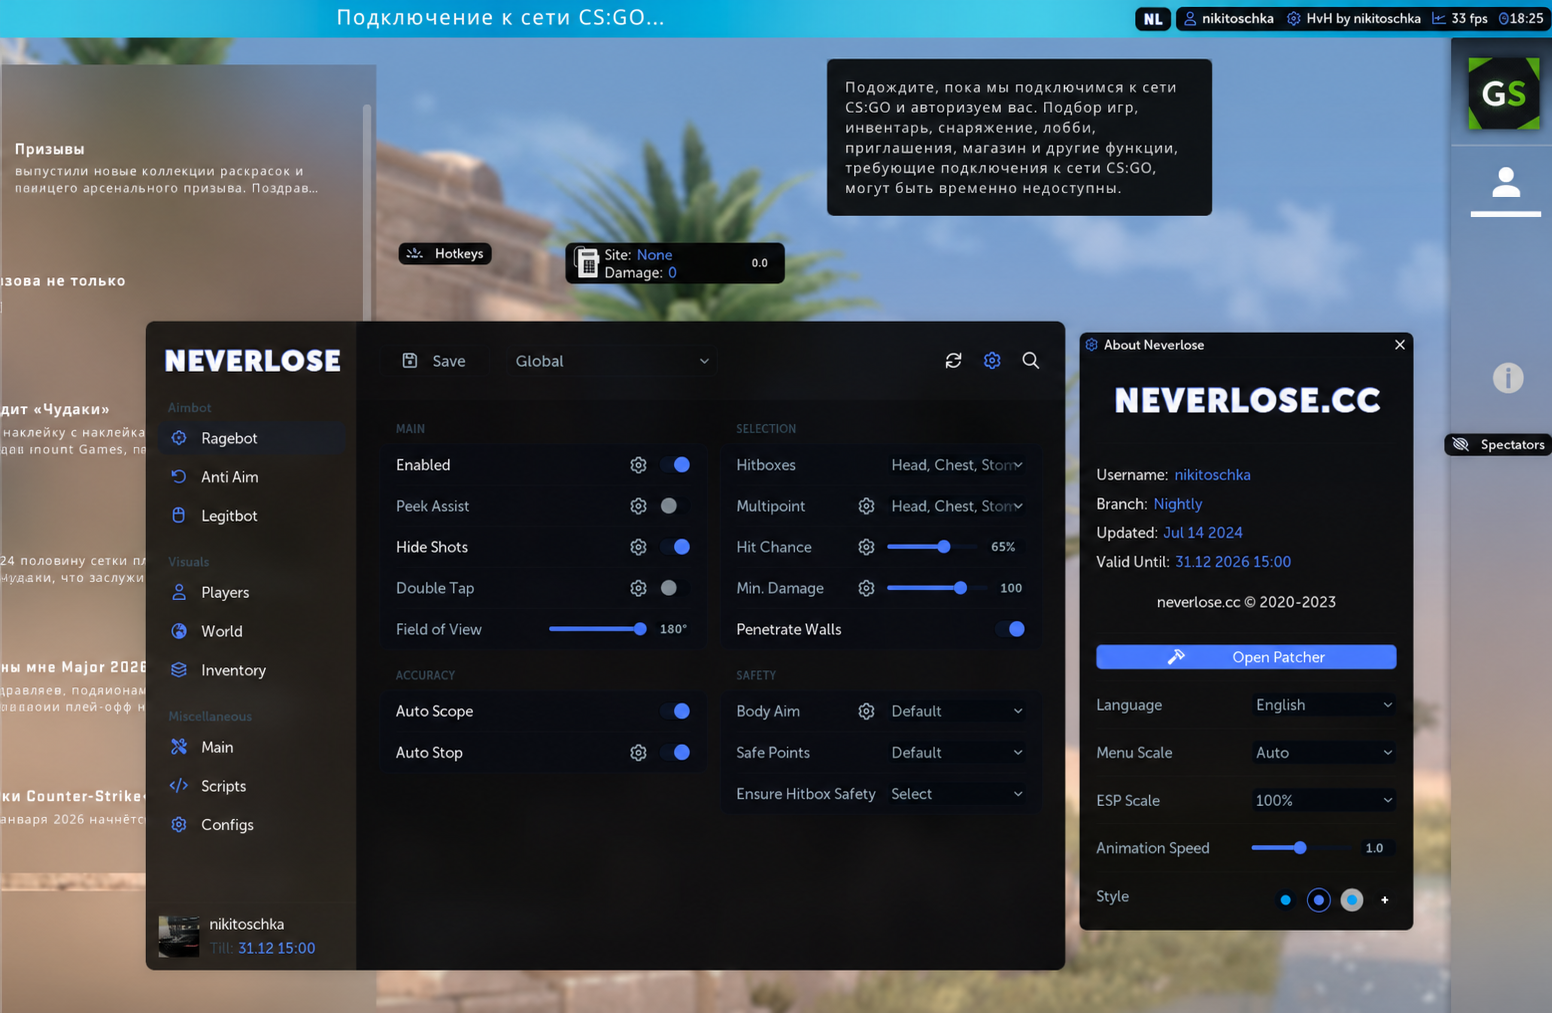
Task: Toggle the Auto Stop switch
Action: point(676,753)
